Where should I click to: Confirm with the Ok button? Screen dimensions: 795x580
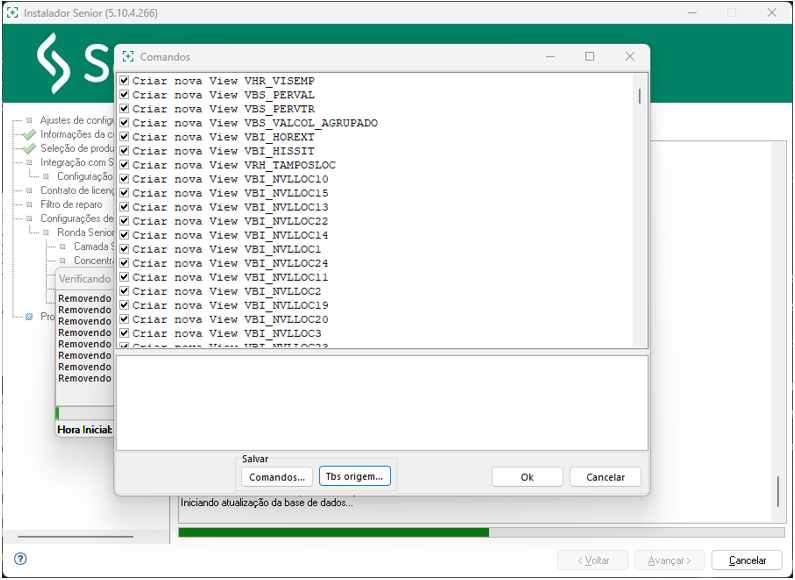pyautogui.click(x=527, y=477)
